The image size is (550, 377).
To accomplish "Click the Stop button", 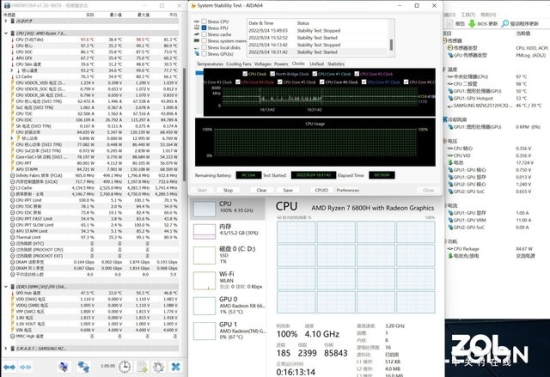I will [x=228, y=190].
